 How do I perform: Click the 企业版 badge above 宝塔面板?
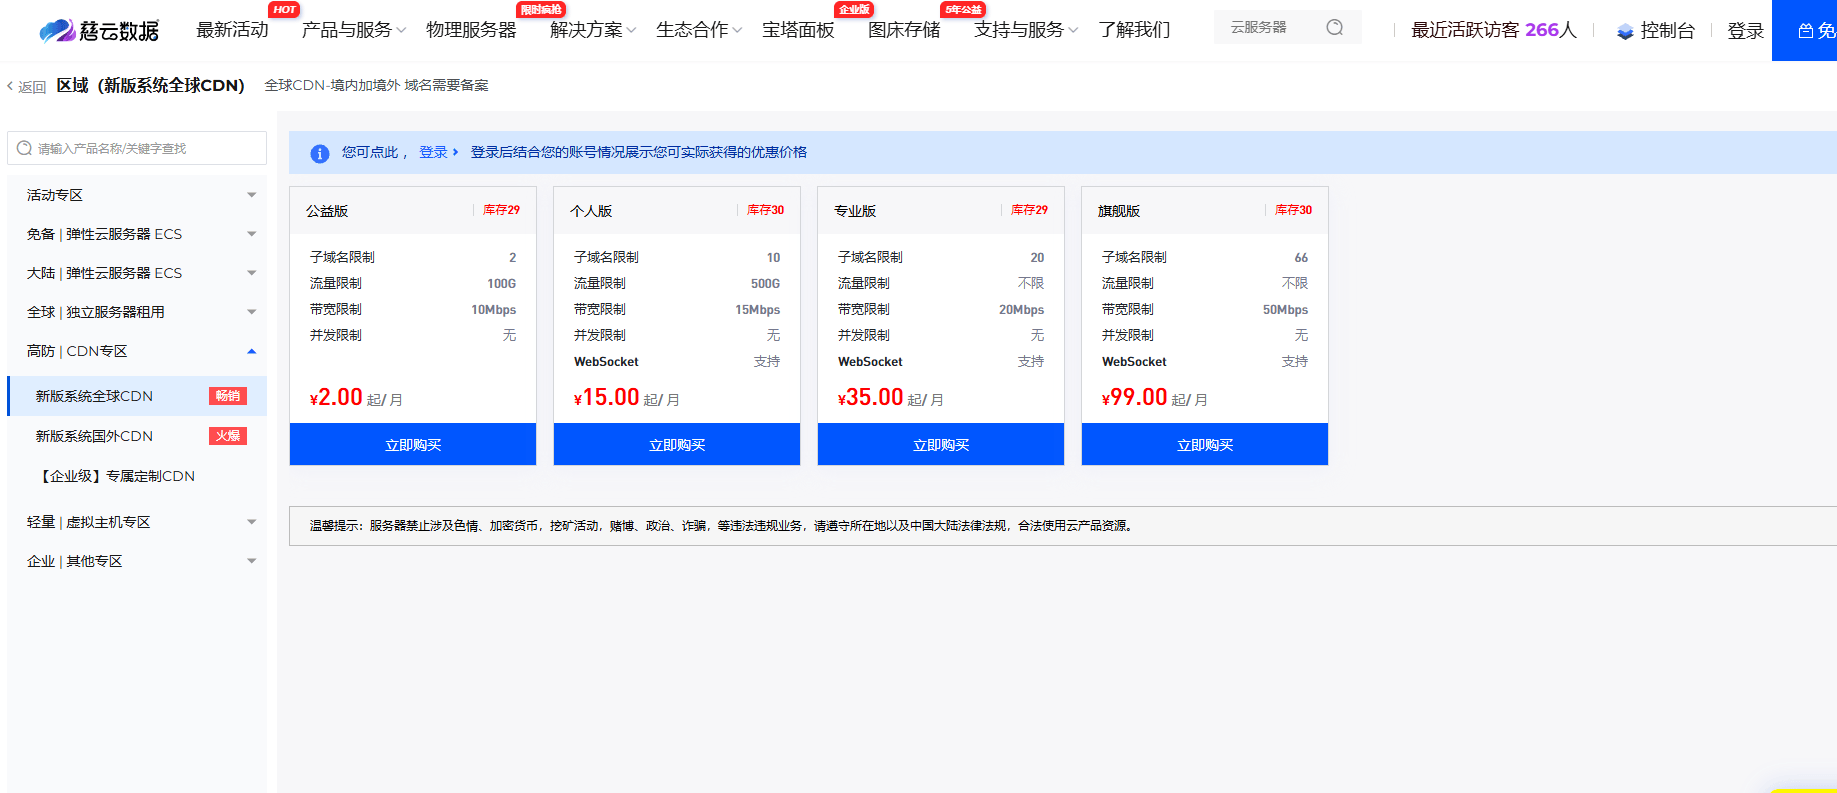tap(854, 9)
